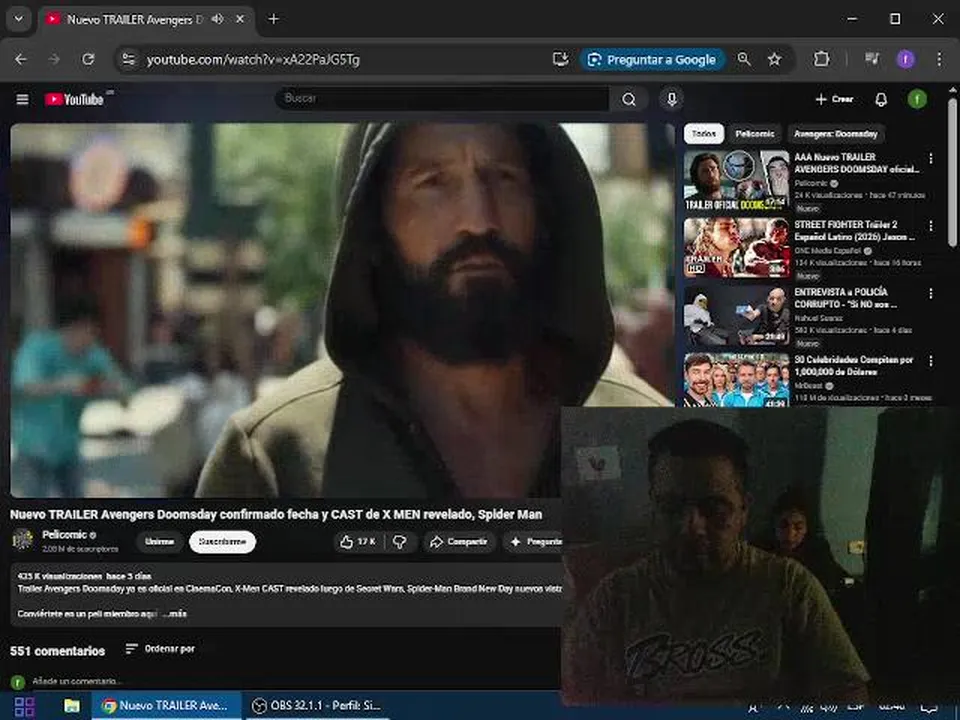Click the 551 comentarios heading
The width and height of the screenshot is (960, 720).
tap(58, 651)
